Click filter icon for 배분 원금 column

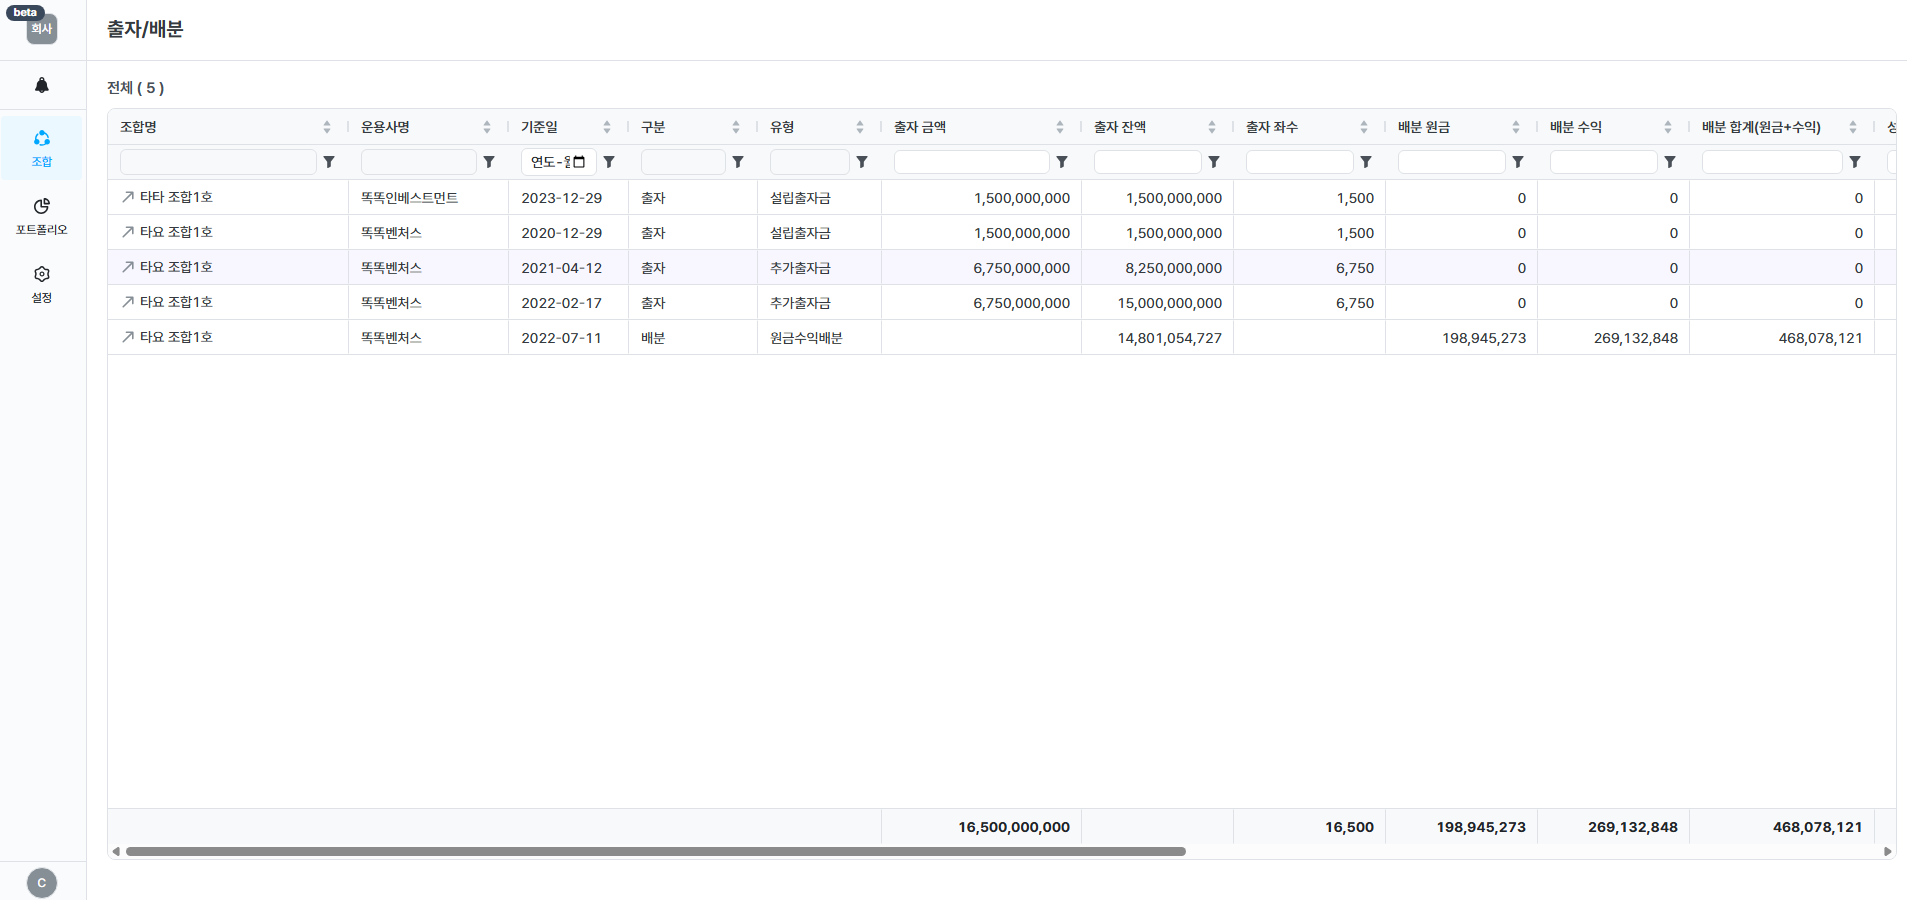click(1518, 162)
